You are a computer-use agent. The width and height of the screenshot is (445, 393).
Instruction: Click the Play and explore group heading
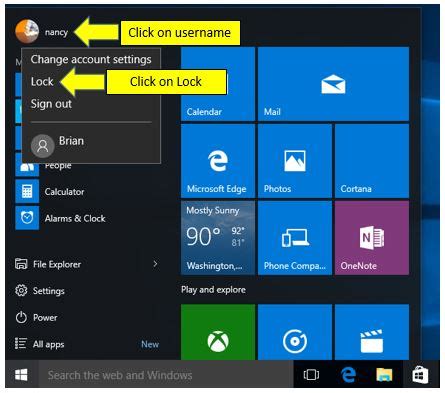[213, 290]
